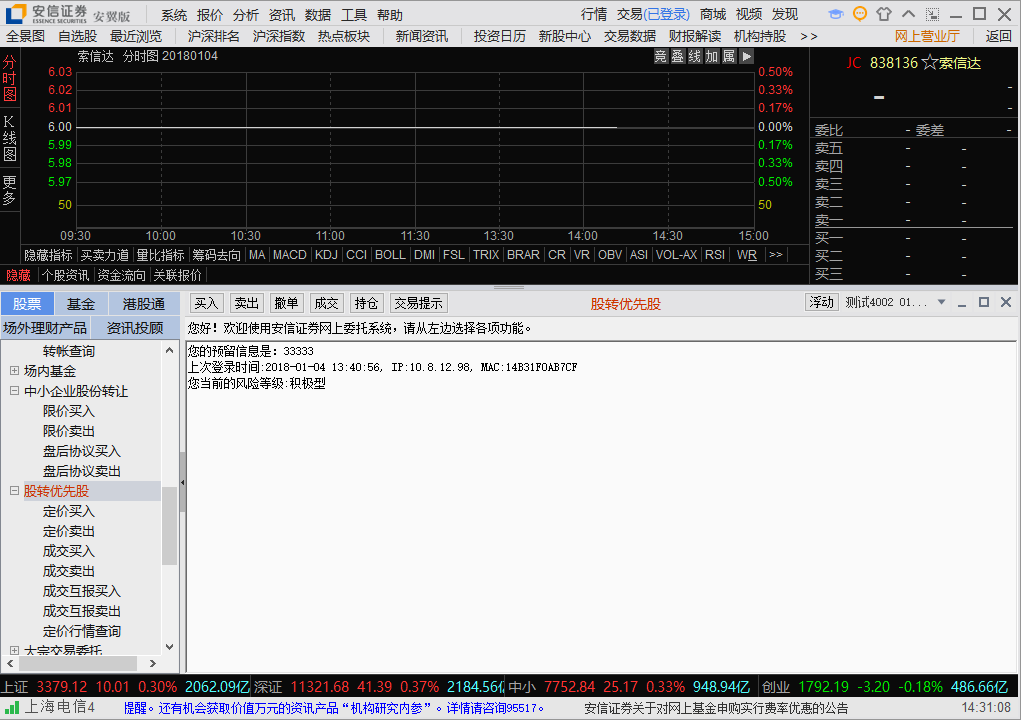Click the panel splitter collapse arrow
This screenshot has width=1021, height=720.
(182, 482)
